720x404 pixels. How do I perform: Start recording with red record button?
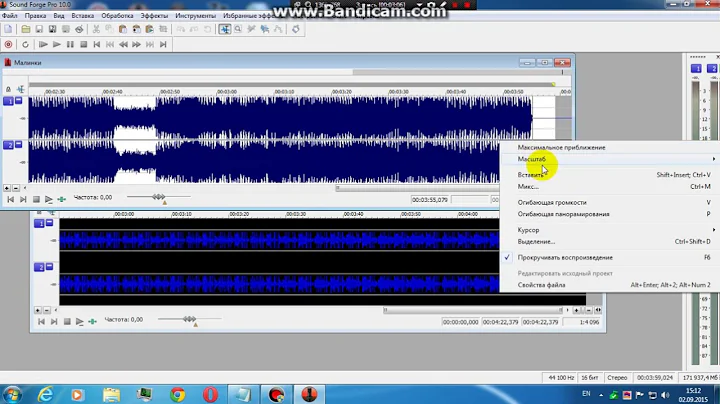point(8,45)
